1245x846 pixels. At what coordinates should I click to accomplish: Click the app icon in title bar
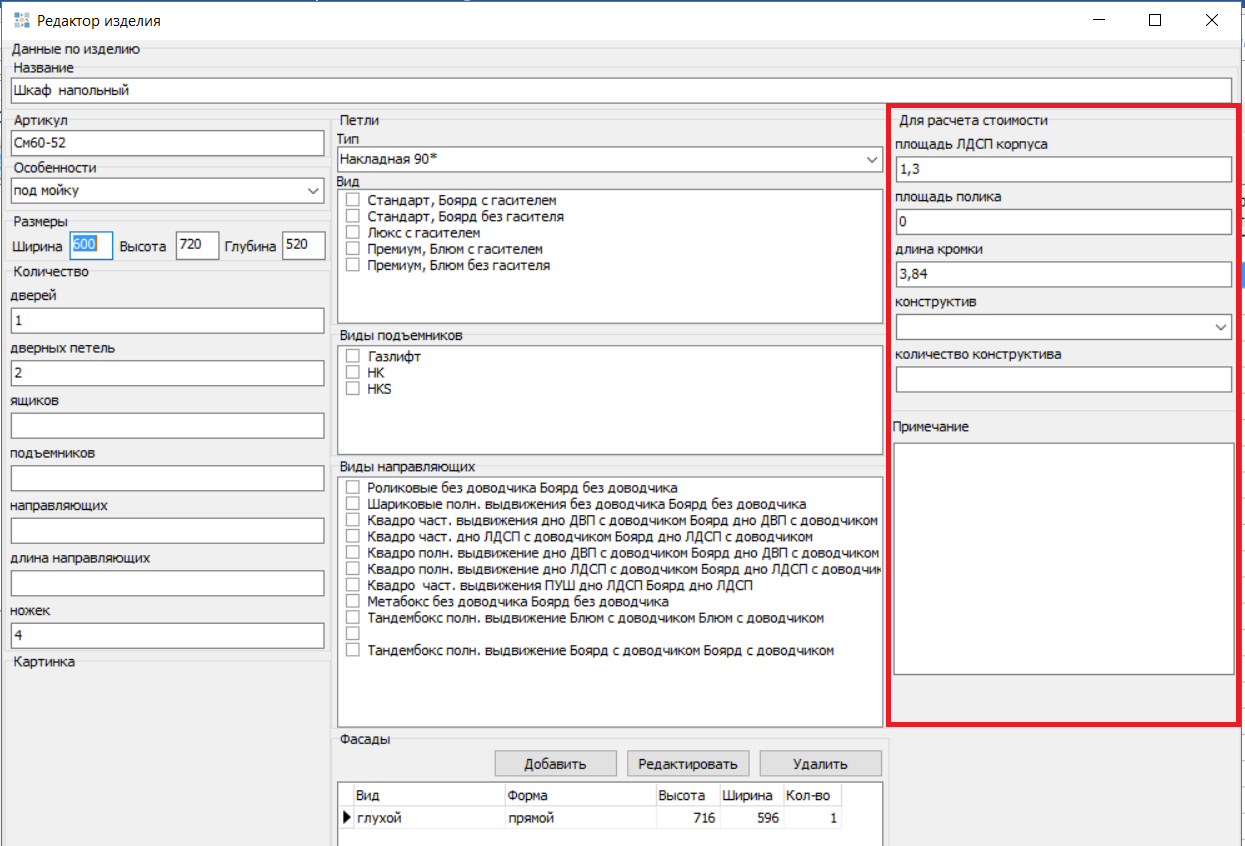21,20
